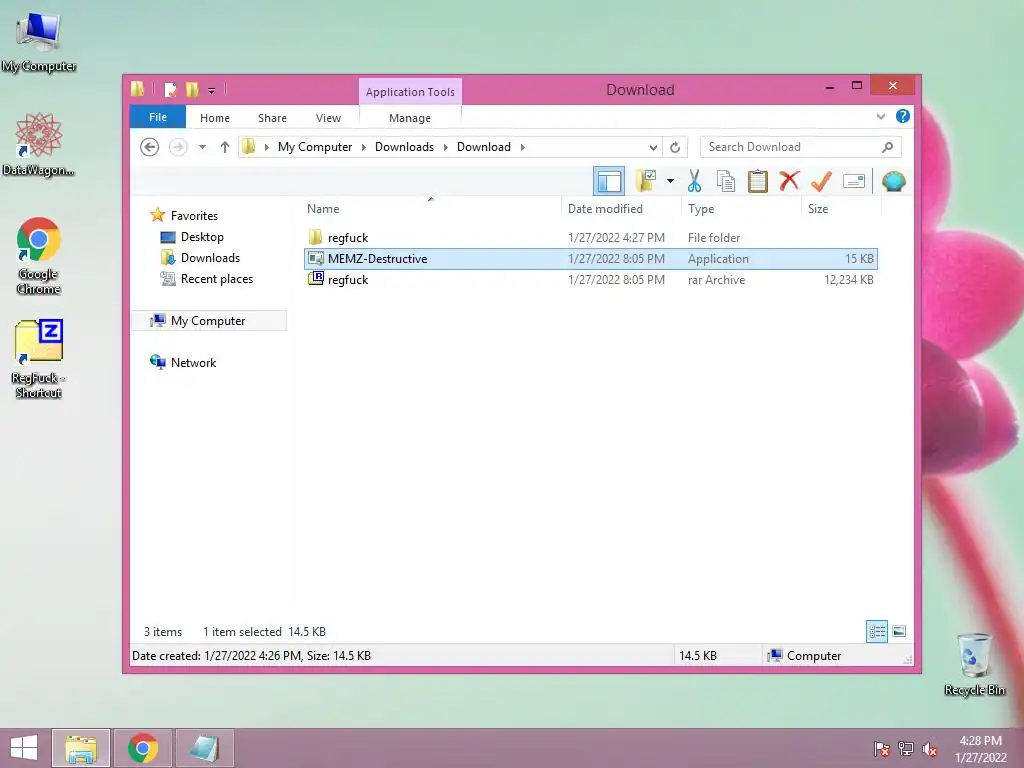The image size is (1024, 768).
Task: Open the recent locations dropdown arrow
Action: click(x=202, y=147)
